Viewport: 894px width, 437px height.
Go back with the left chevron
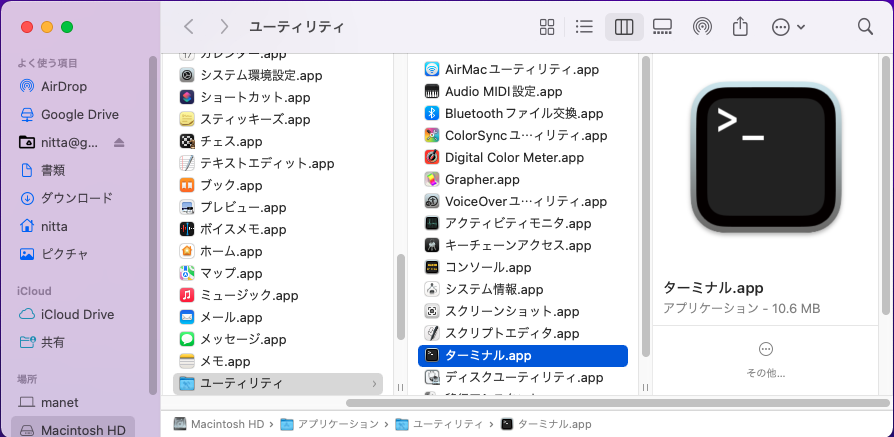click(x=189, y=27)
